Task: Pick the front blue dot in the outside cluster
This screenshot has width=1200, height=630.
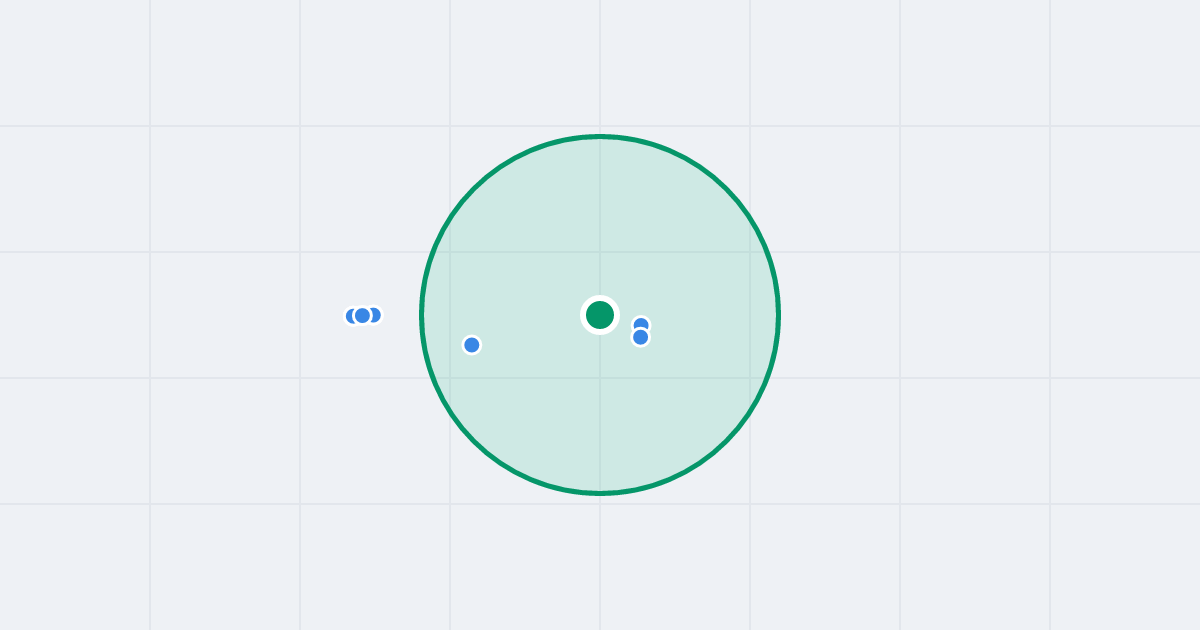Action: pyautogui.click(x=363, y=316)
